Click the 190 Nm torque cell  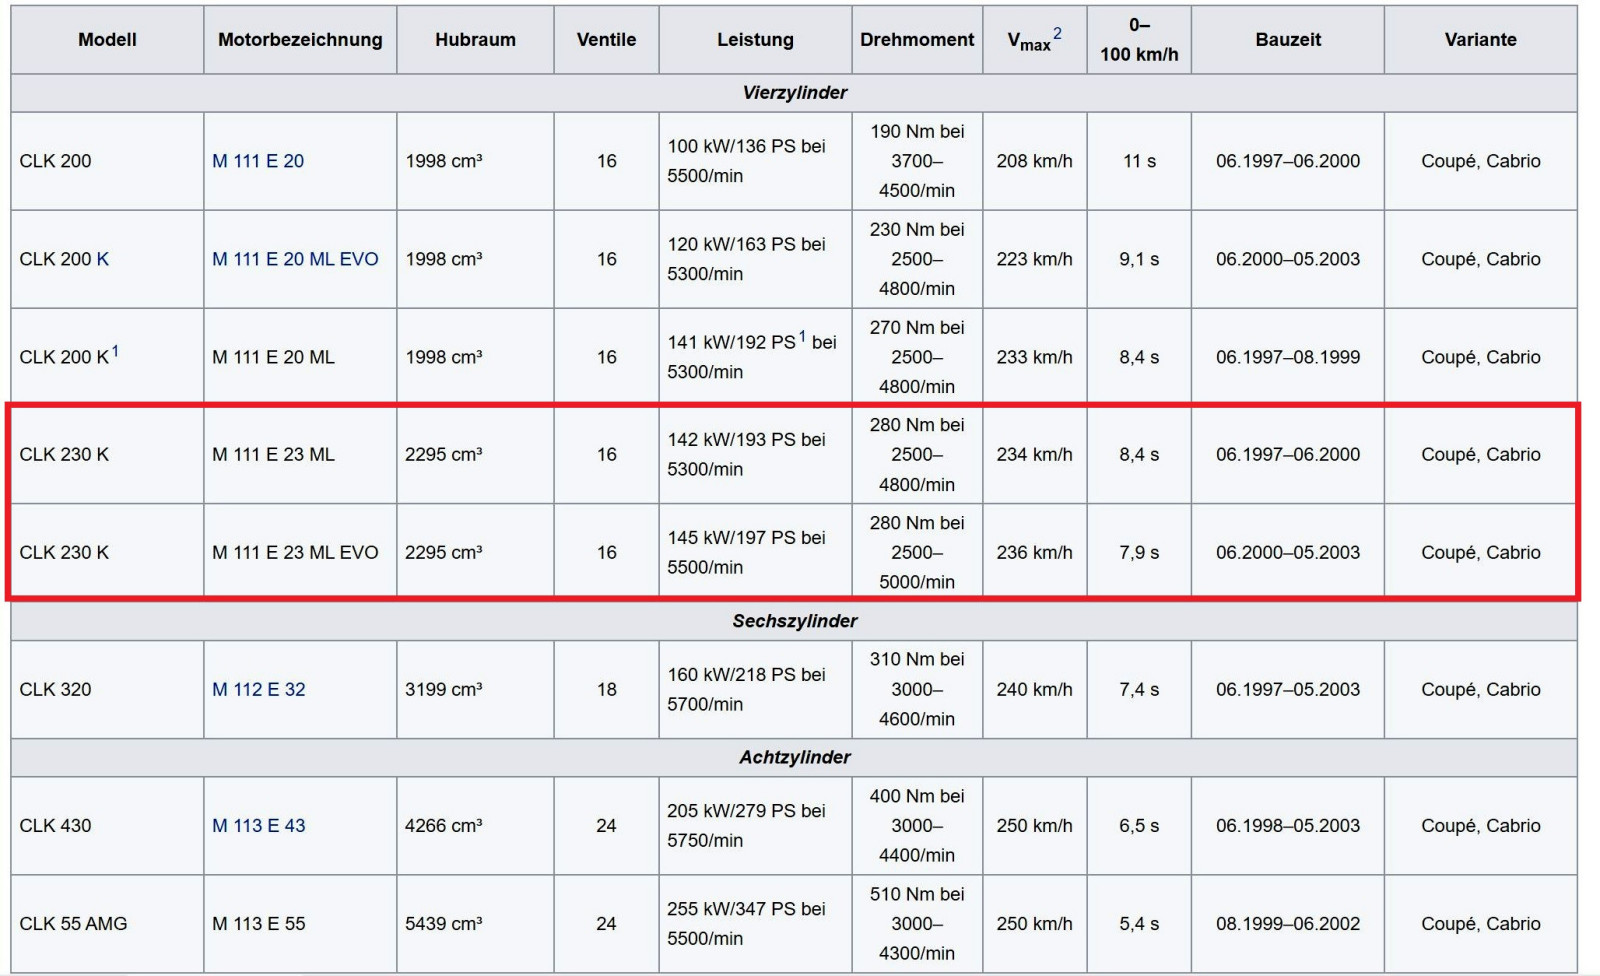(917, 161)
